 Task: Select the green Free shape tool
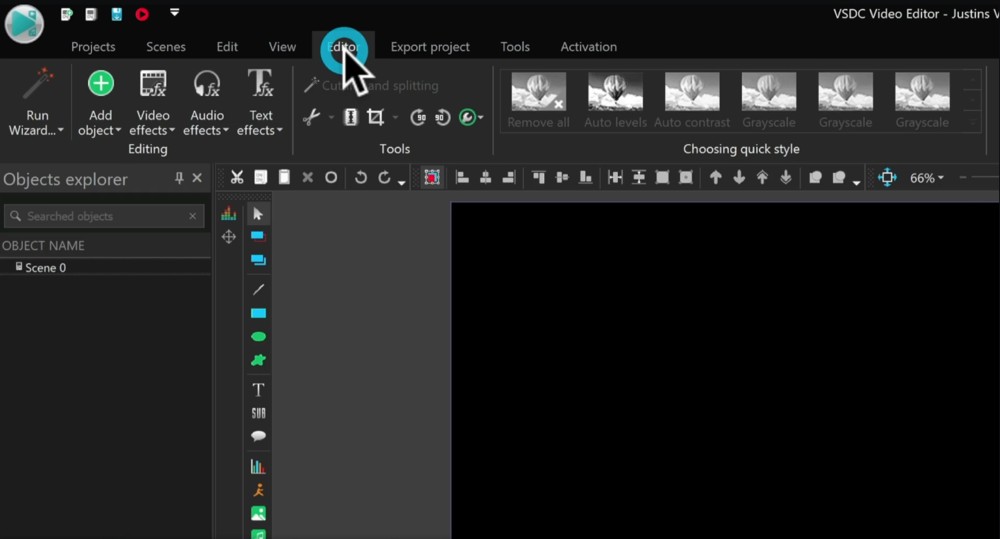(x=258, y=360)
